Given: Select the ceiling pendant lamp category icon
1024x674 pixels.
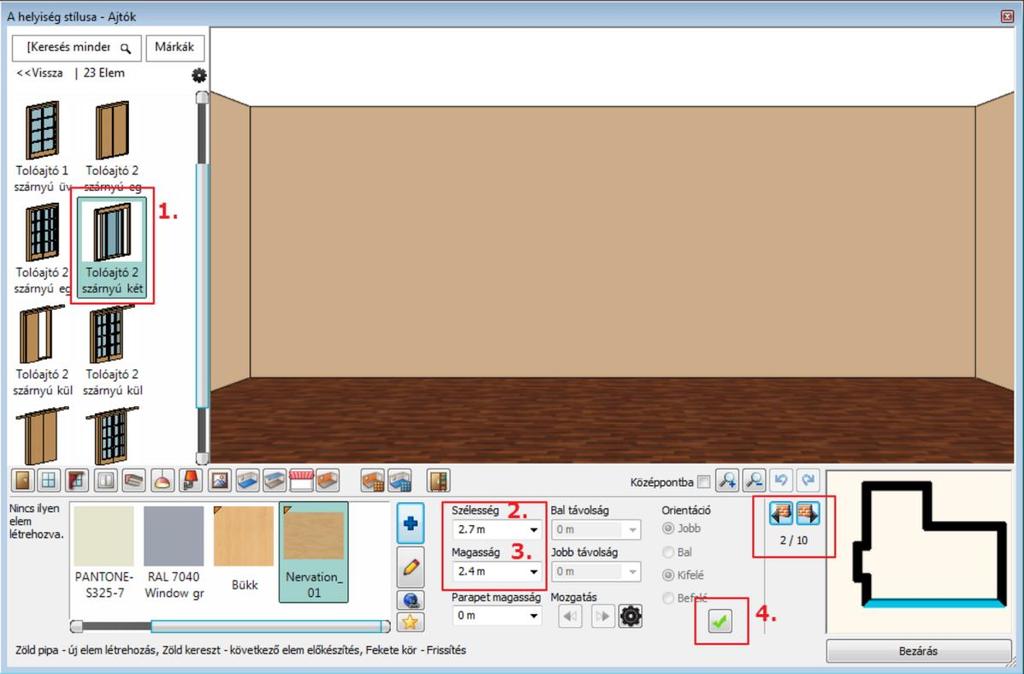Looking at the screenshot, I should pyautogui.click(x=162, y=481).
